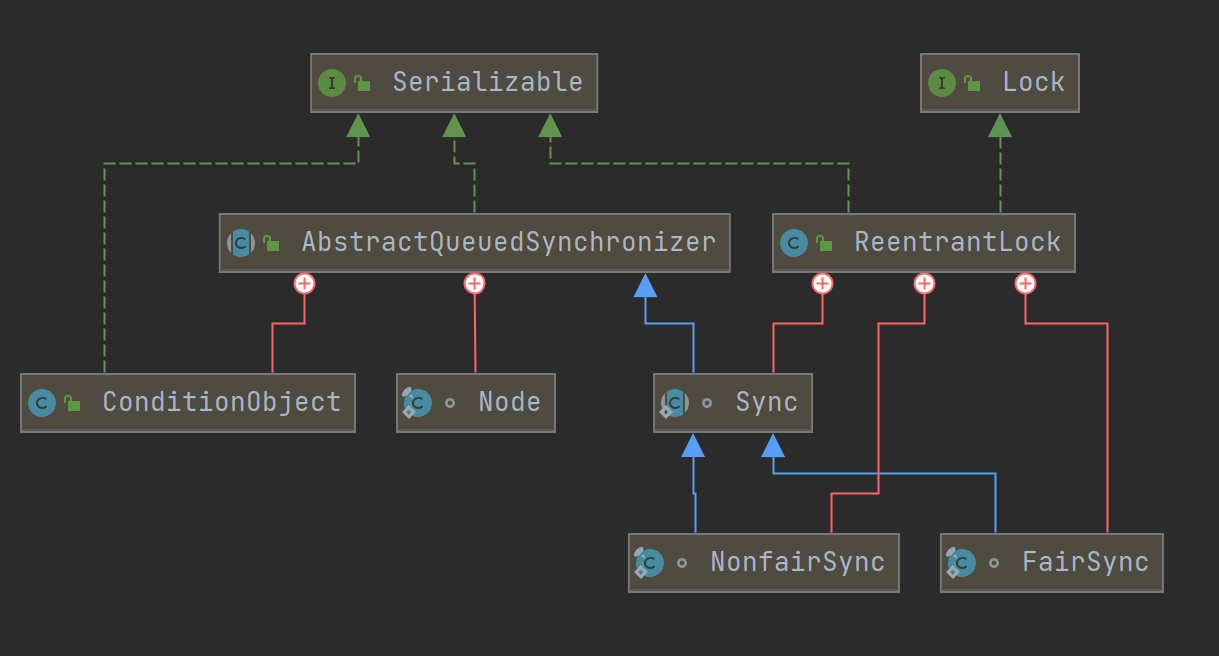
Task: Click the abstract class icon of AbstractQueuedSynchronizer
Action: (242, 243)
